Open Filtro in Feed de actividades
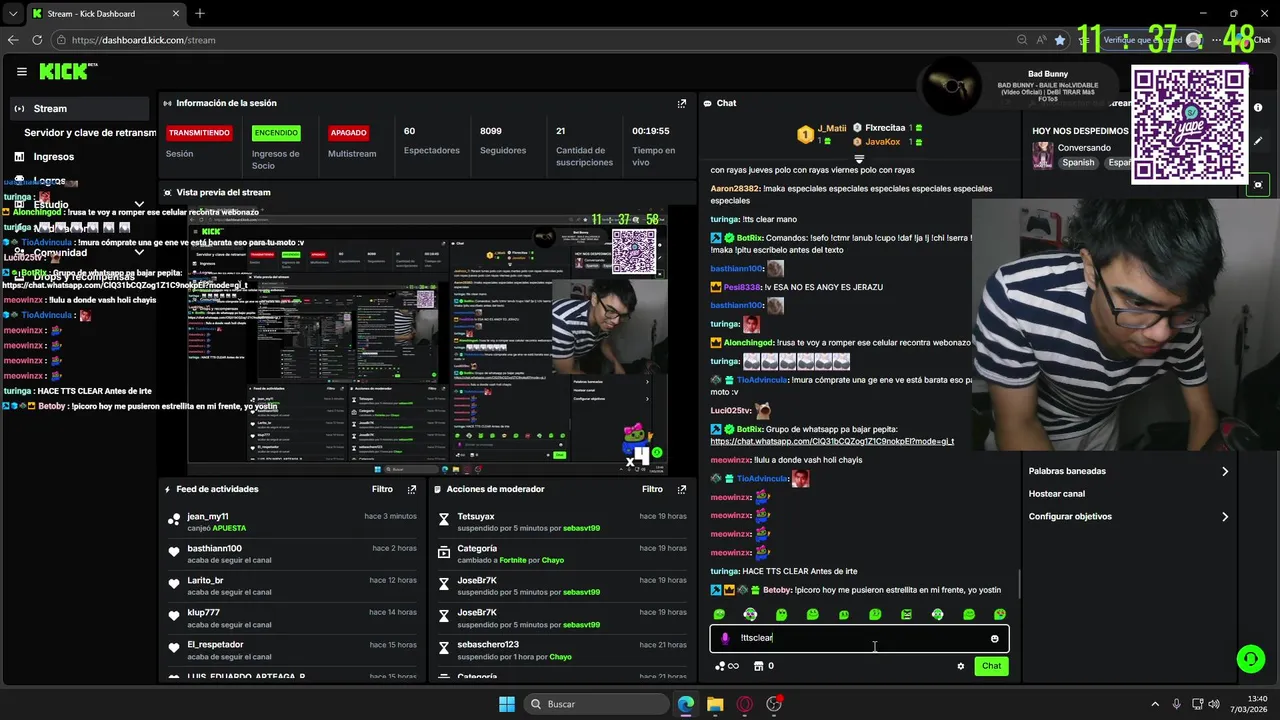The width and height of the screenshot is (1280, 720). click(x=382, y=489)
